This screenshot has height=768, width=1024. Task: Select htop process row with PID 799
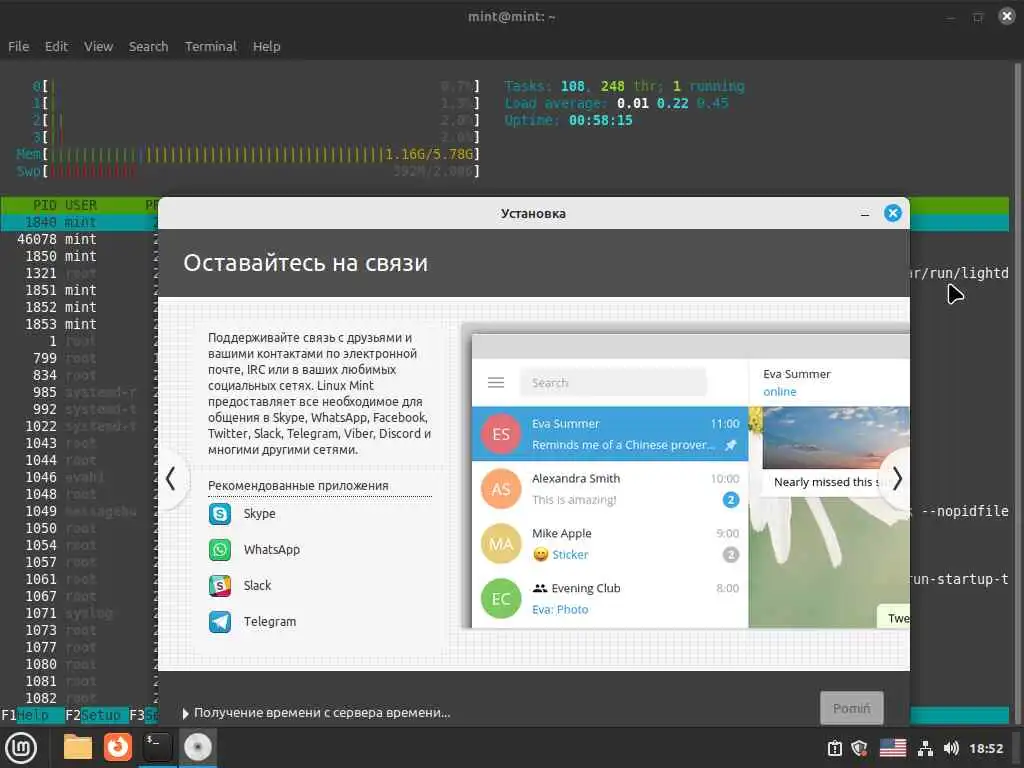[x=79, y=358]
